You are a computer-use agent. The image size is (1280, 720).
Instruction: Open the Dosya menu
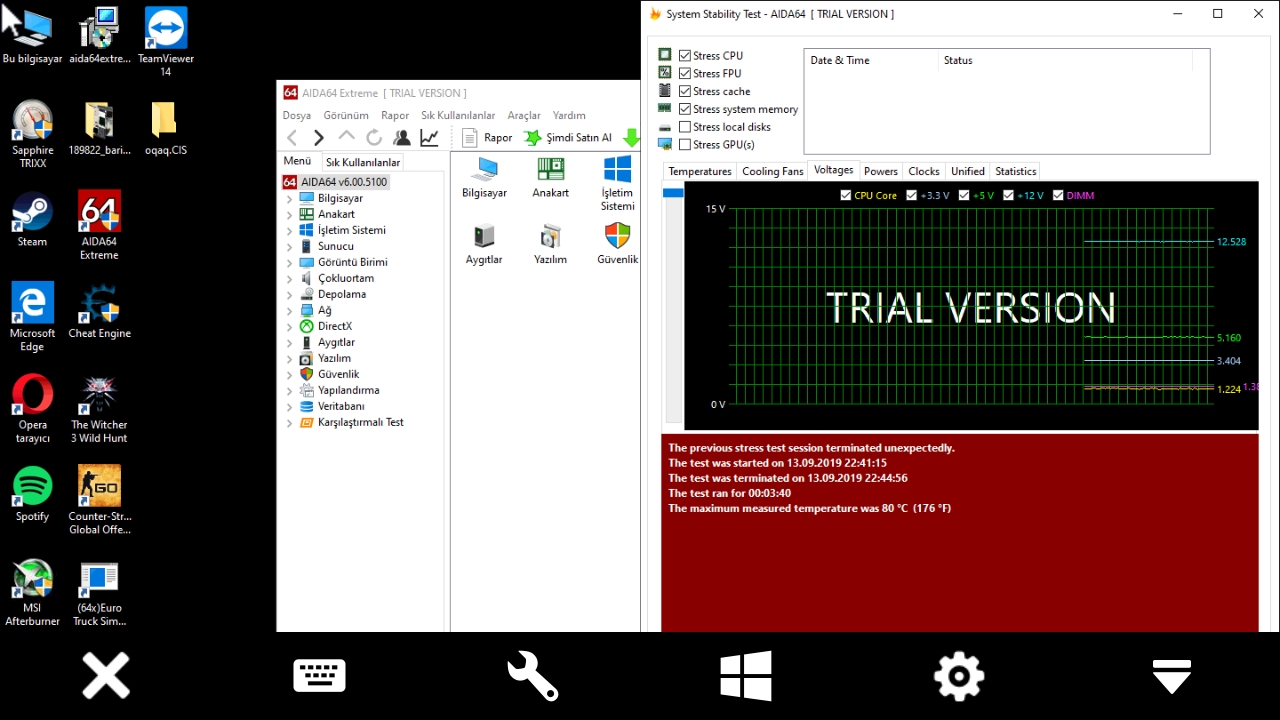(x=297, y=116)
